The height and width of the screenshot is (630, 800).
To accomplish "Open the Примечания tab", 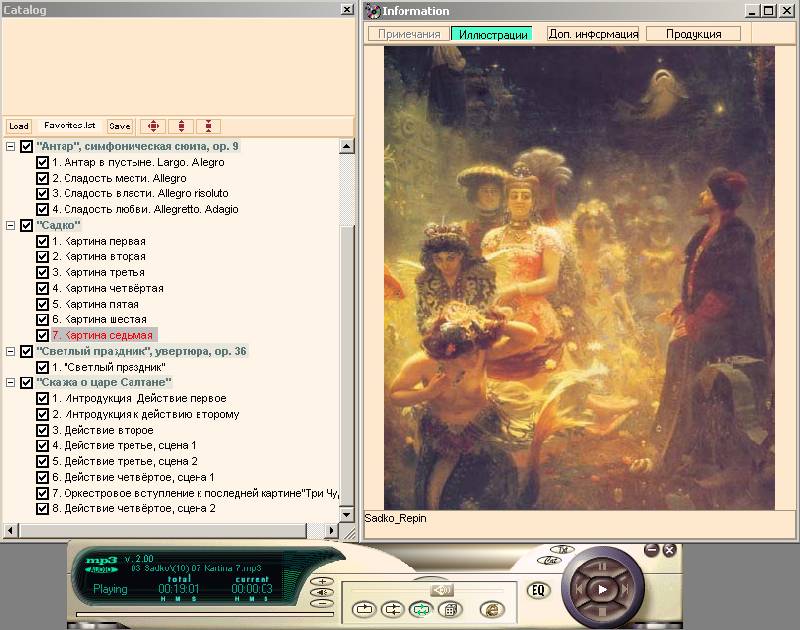I will tap(409, 34).
